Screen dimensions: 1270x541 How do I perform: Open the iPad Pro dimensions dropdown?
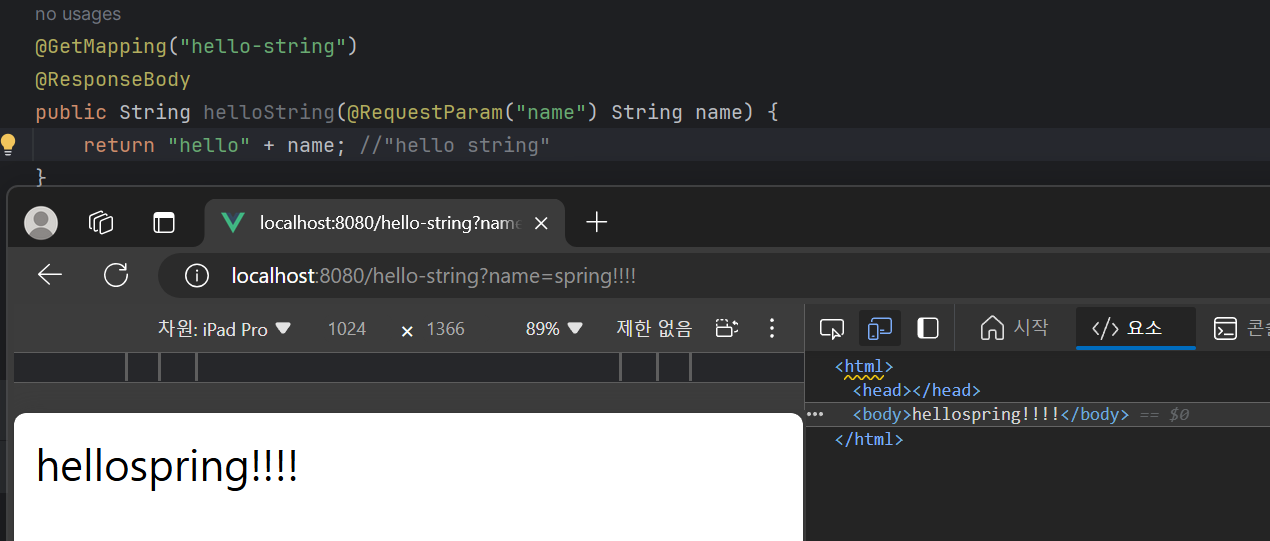[224, 328]
